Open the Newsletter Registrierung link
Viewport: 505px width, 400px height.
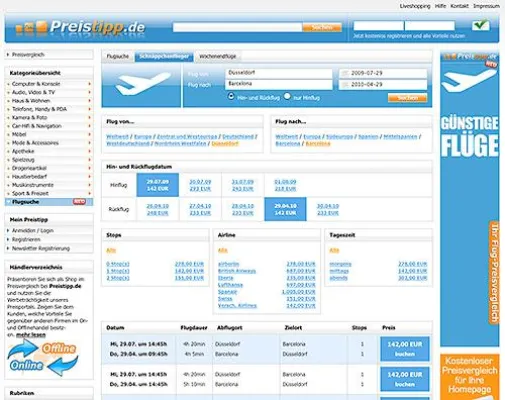tap(41, 248)
